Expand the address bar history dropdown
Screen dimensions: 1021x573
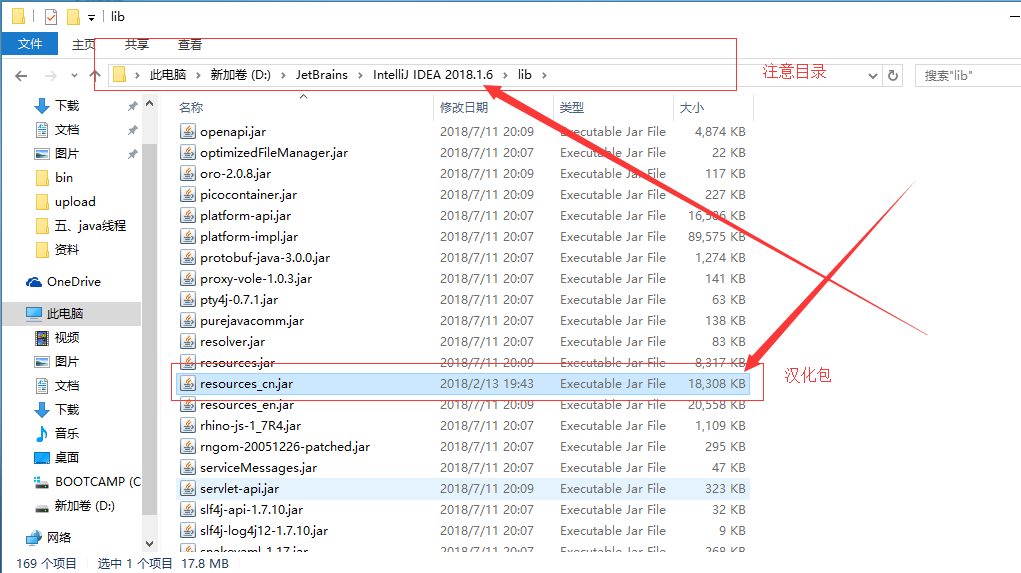(873, 76)
